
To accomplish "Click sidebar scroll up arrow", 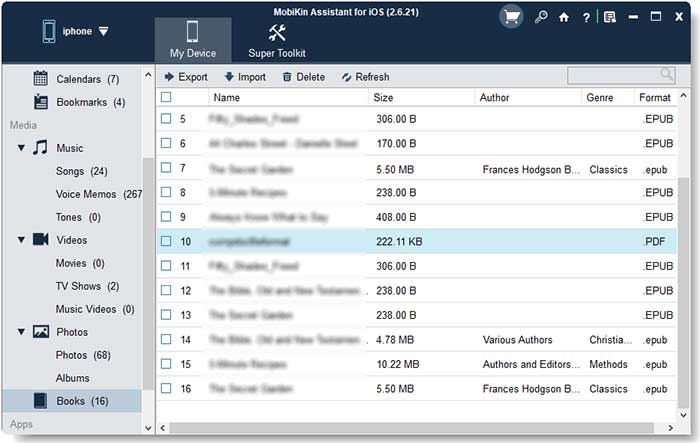I will [x=148, y=75].
